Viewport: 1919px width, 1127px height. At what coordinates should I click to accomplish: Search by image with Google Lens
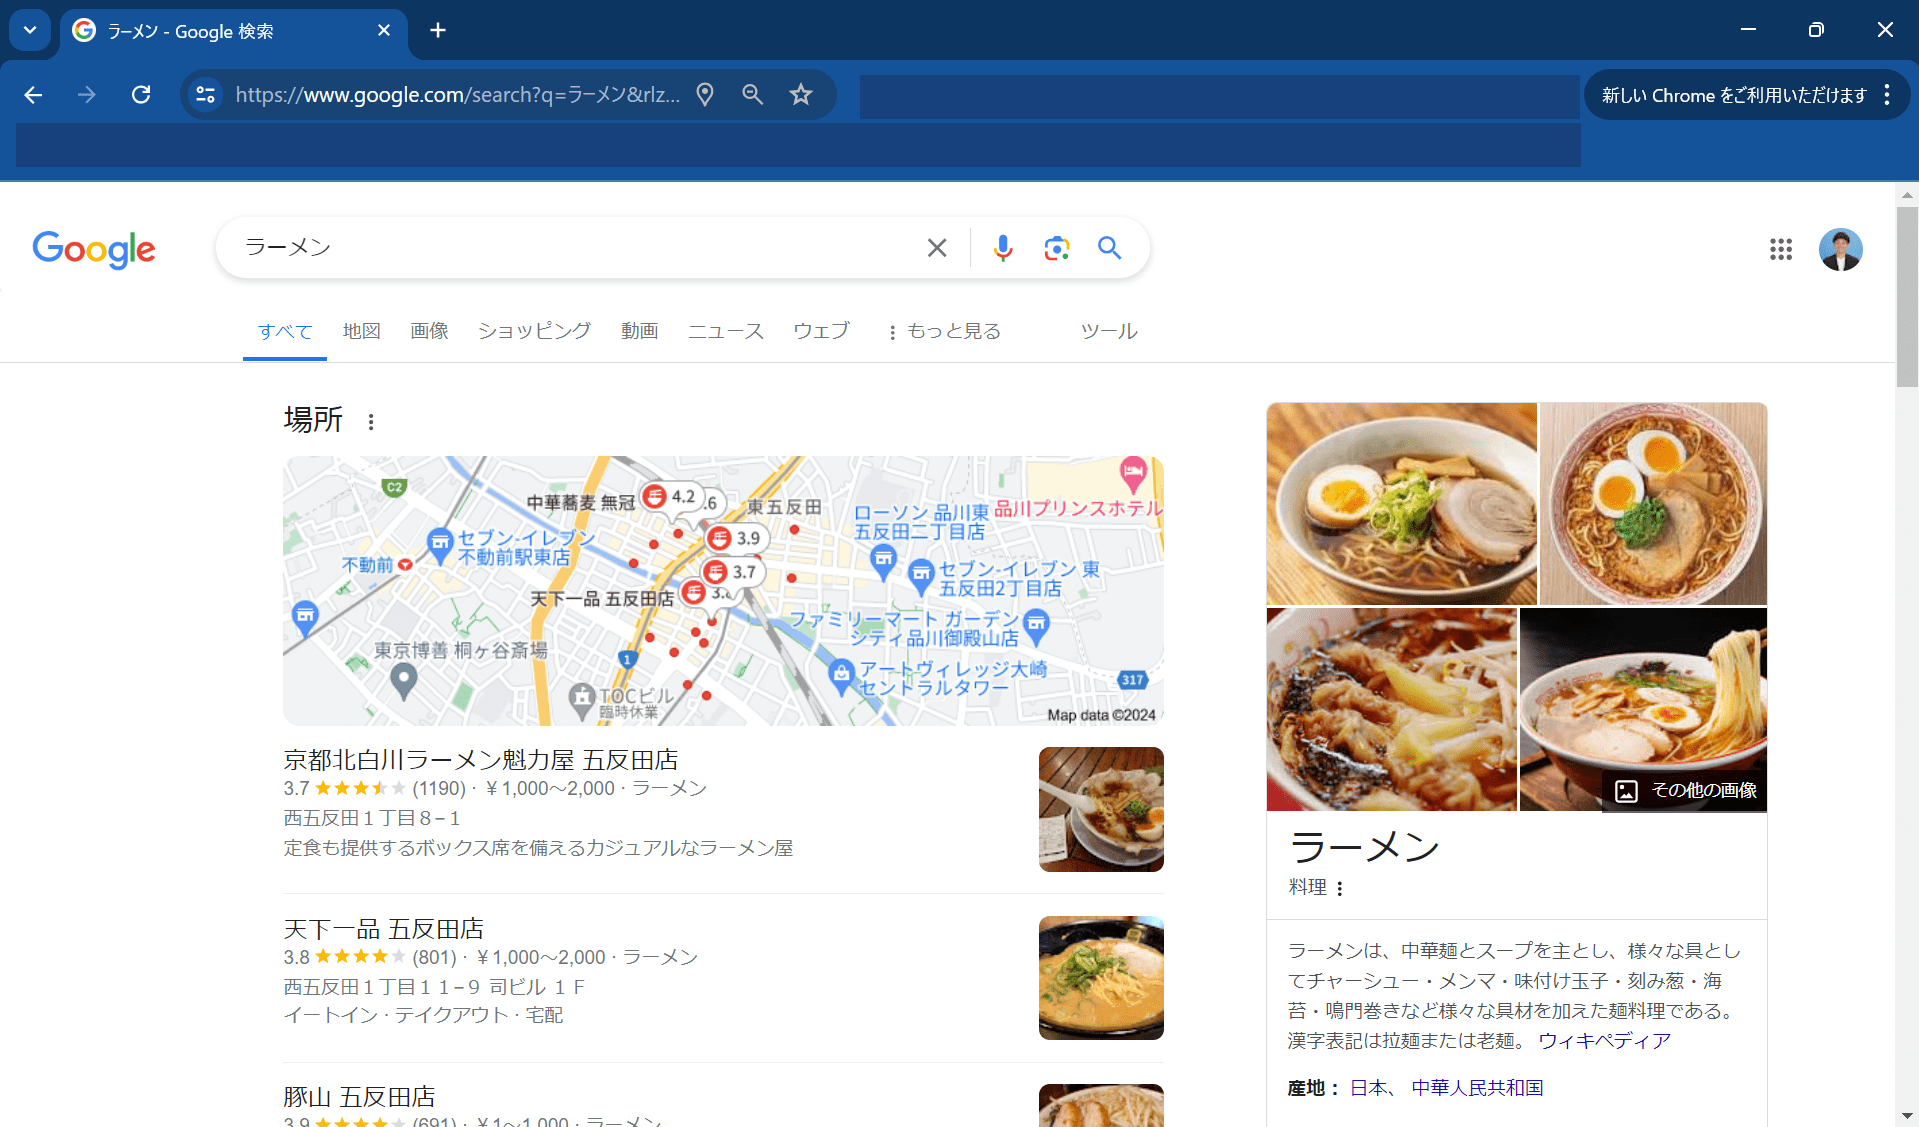[1057, 248]
